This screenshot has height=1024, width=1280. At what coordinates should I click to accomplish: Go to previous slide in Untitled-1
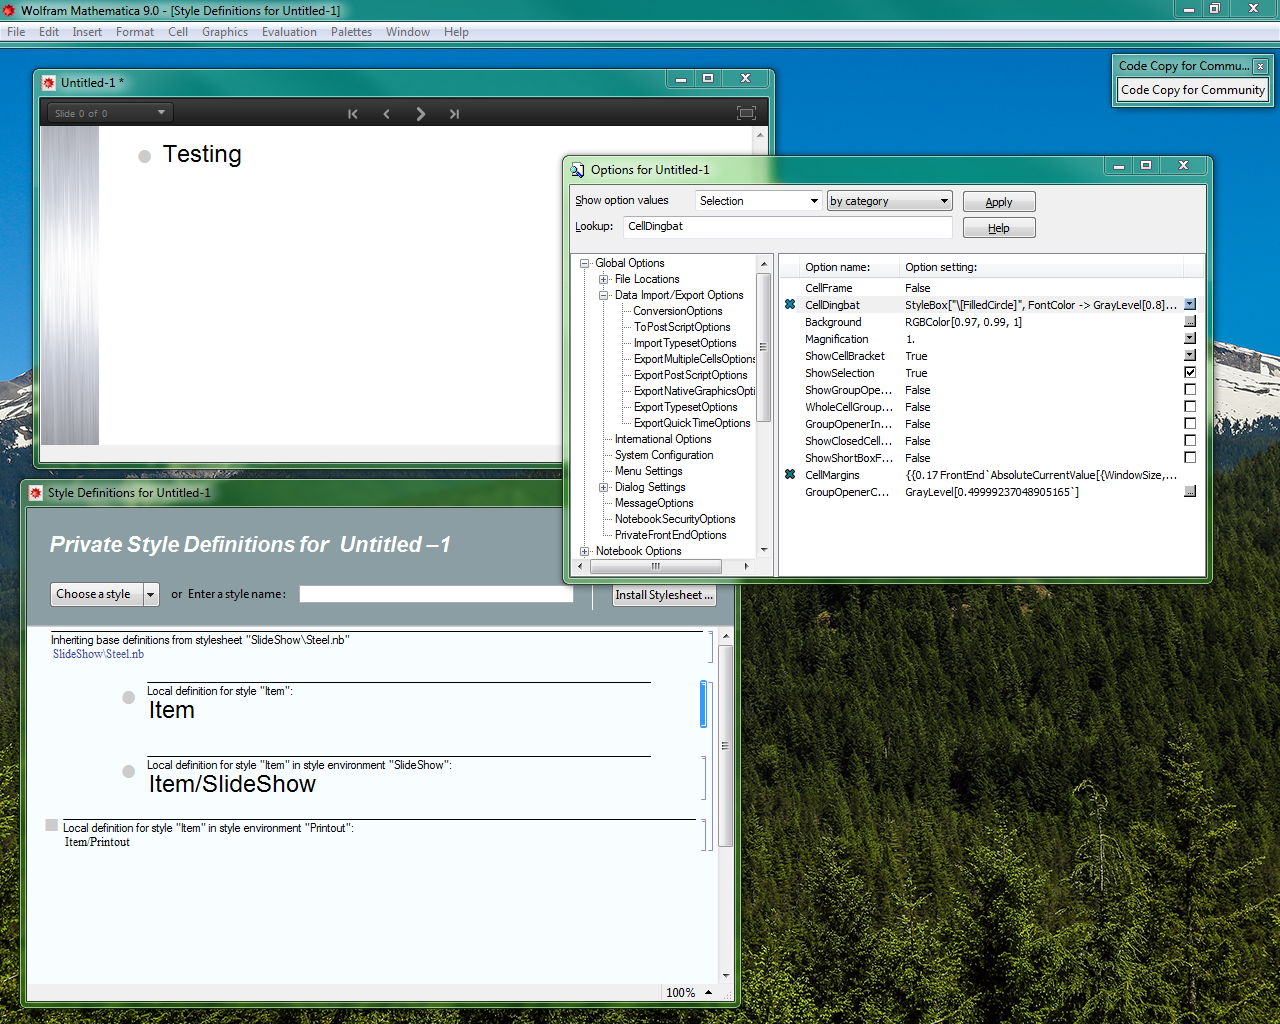click(386, 114)
